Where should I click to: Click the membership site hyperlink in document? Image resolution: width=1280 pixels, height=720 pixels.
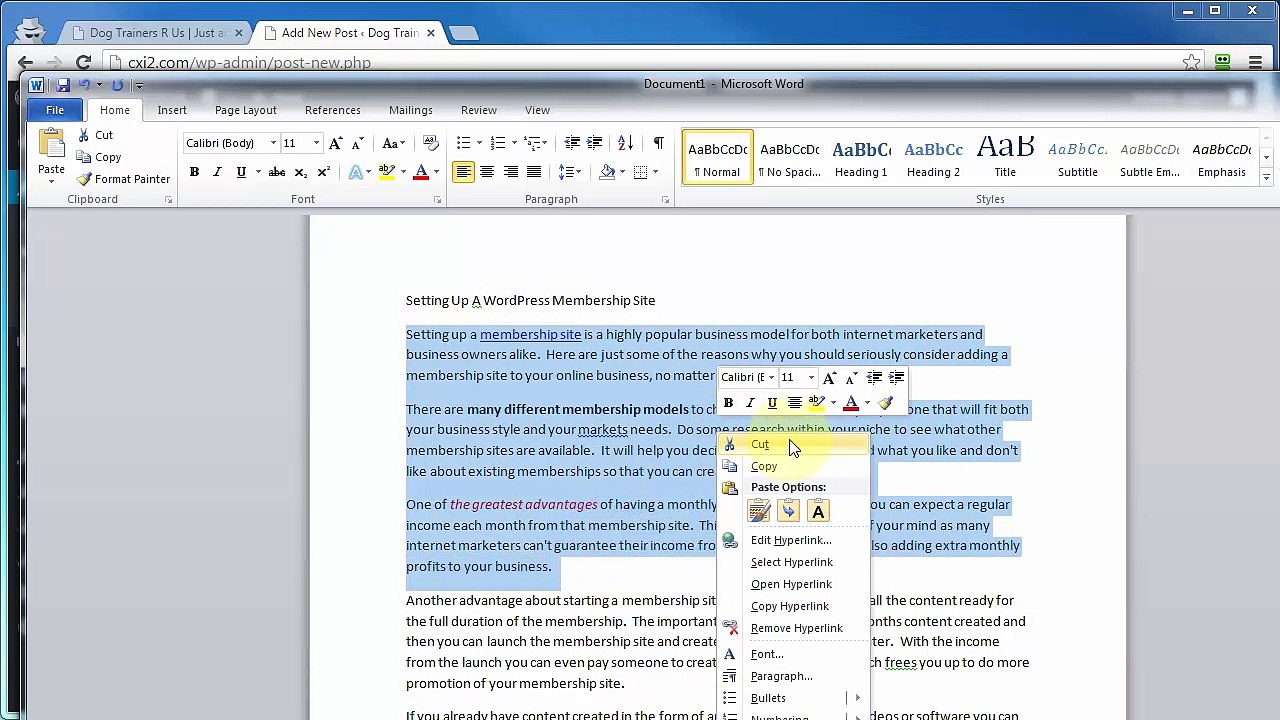[530, 334]
